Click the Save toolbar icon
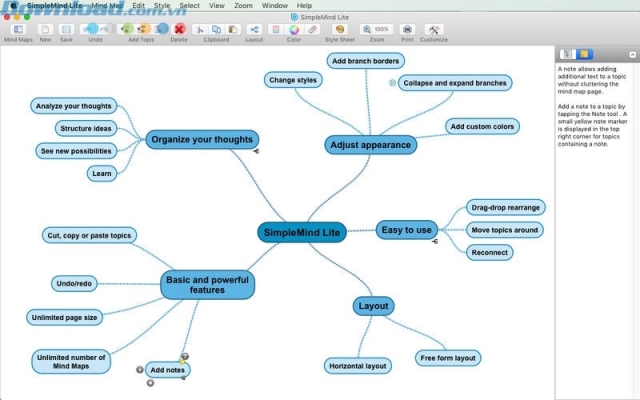640x400 pixels. click(66, 29)
